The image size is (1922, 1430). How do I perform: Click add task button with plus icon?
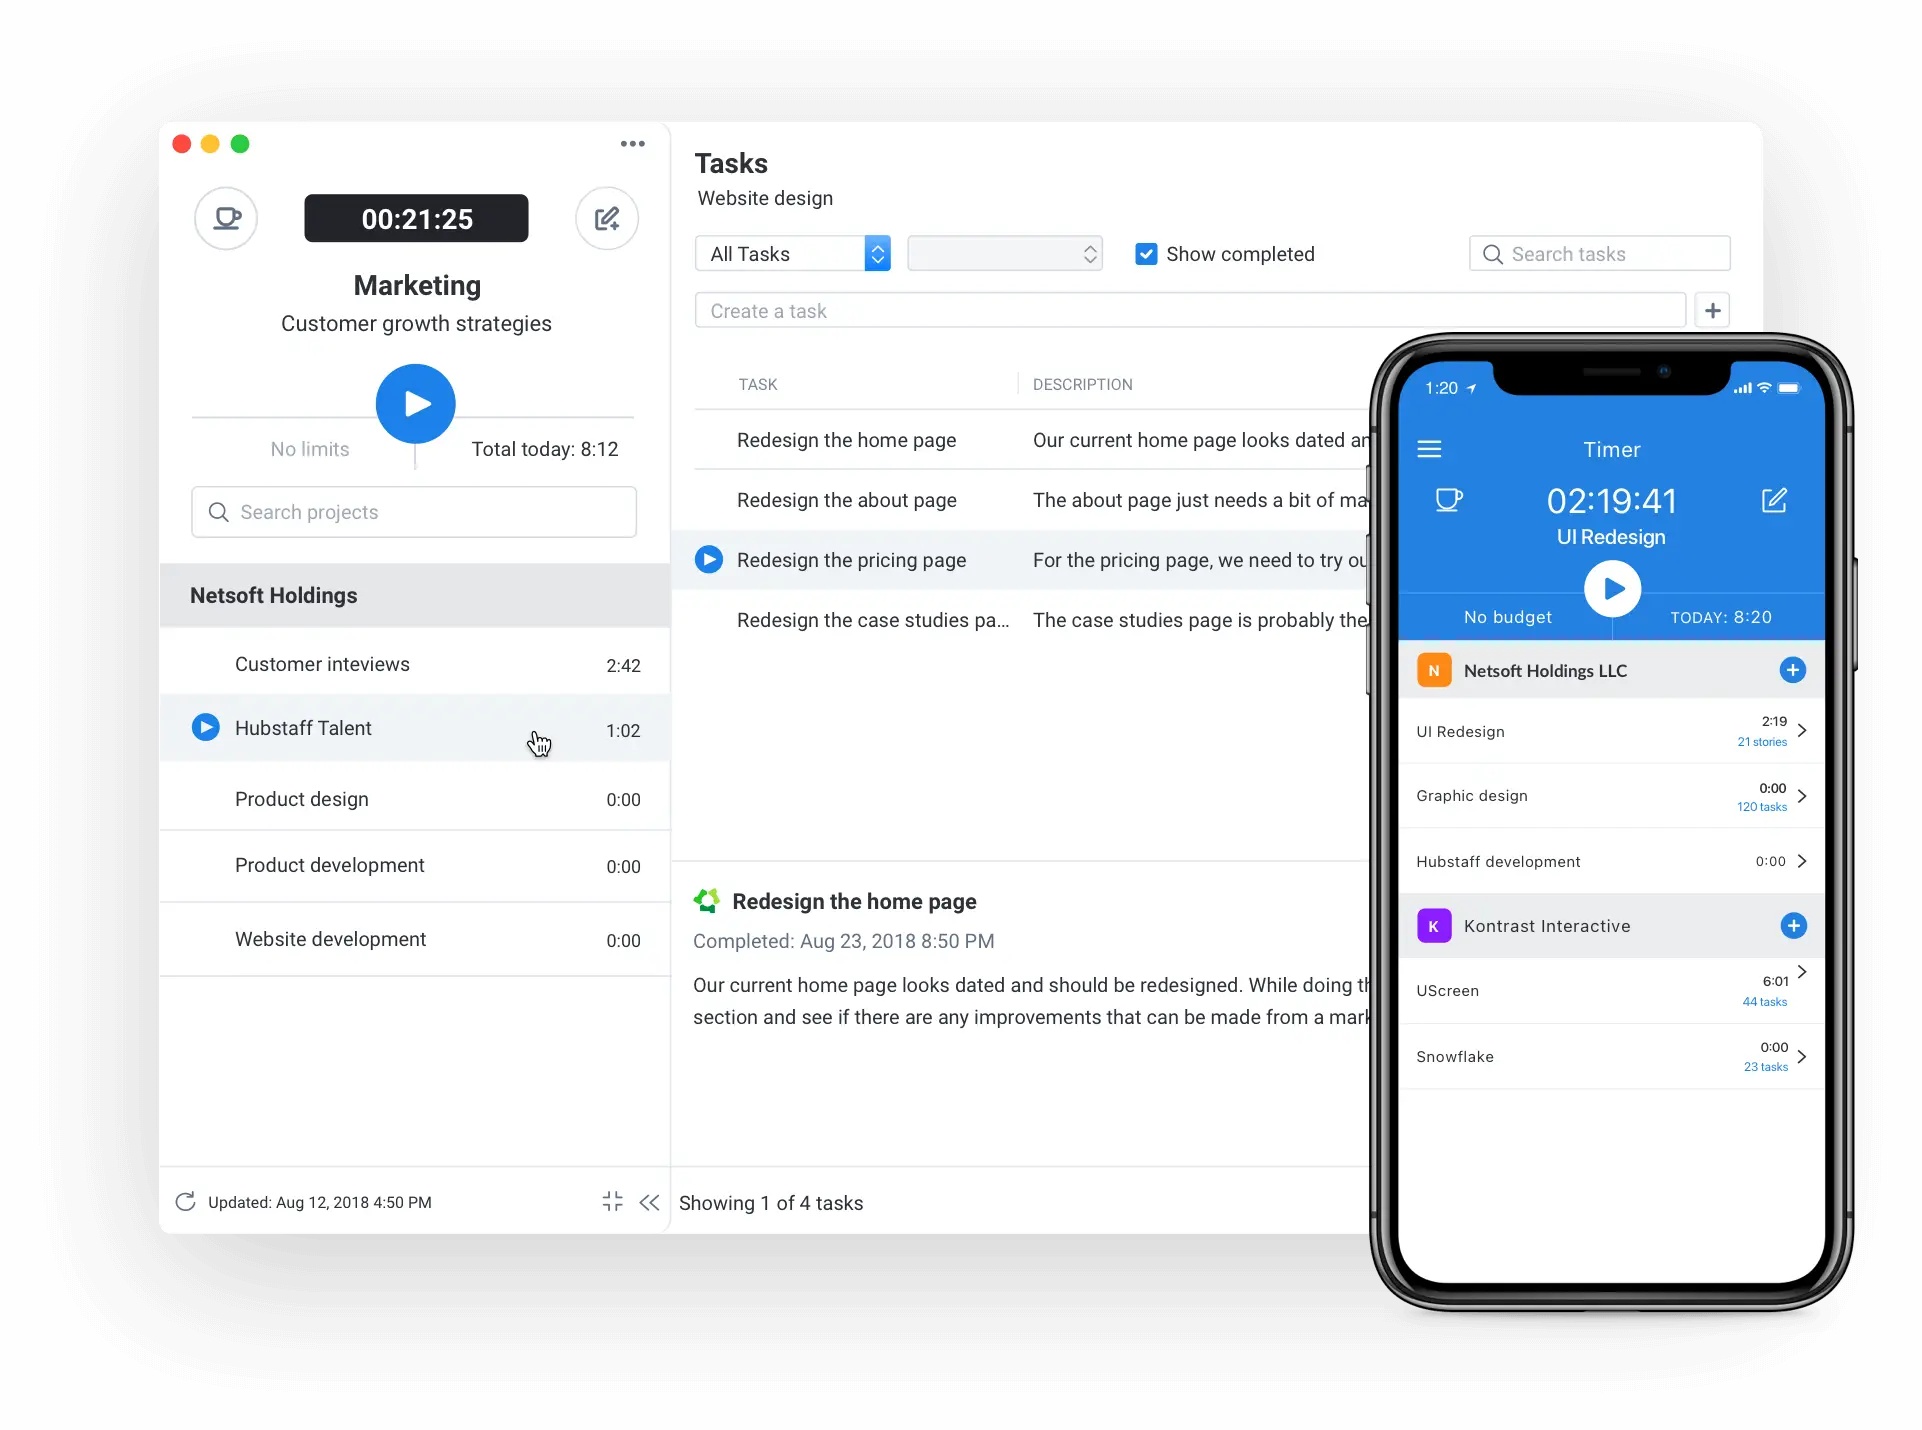(1712, 311)
